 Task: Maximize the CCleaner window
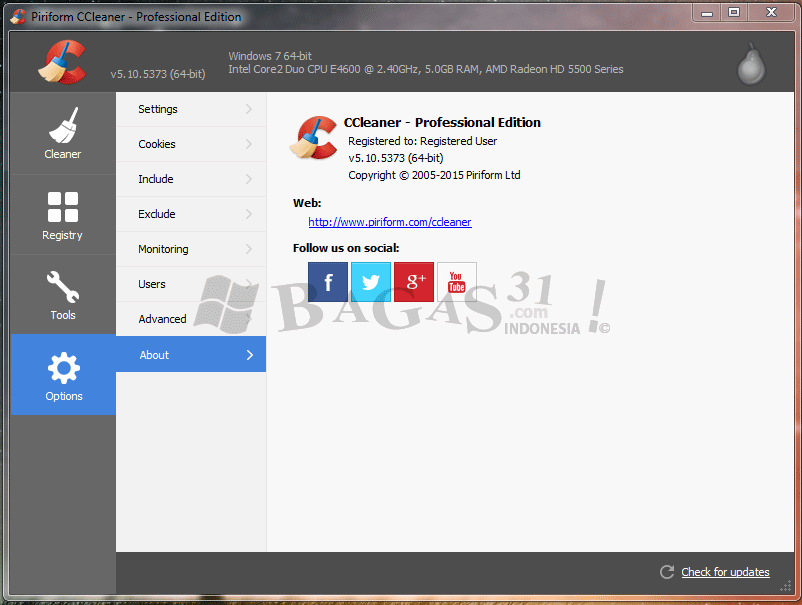(x=734, y=13)
